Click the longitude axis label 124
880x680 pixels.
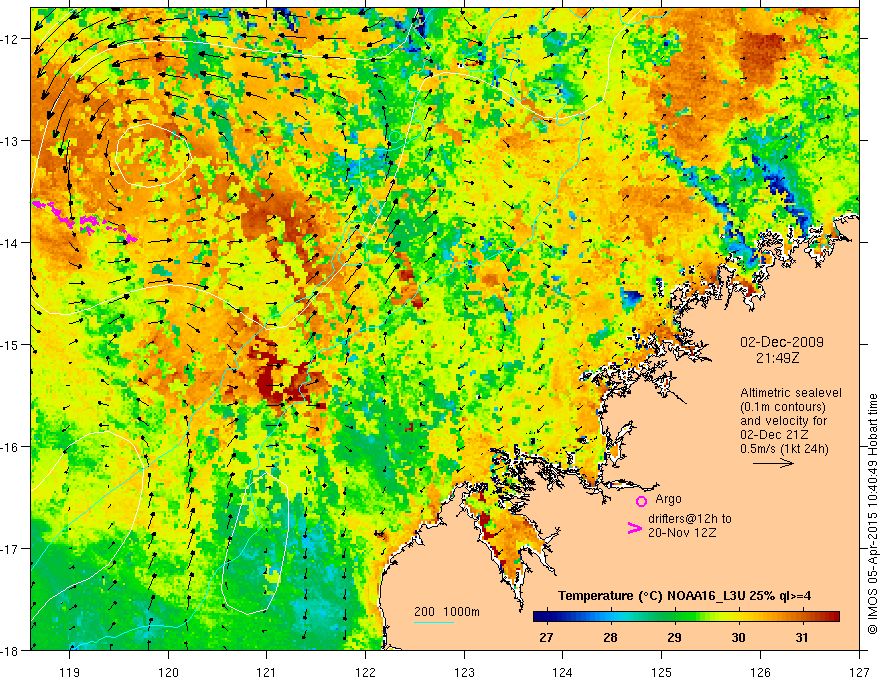tap(563, 673)
